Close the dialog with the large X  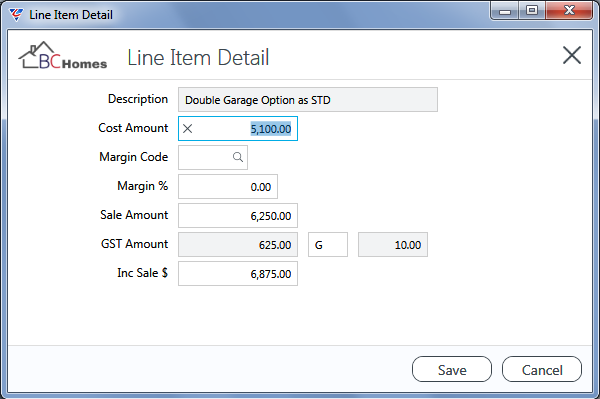coord(572,55)
